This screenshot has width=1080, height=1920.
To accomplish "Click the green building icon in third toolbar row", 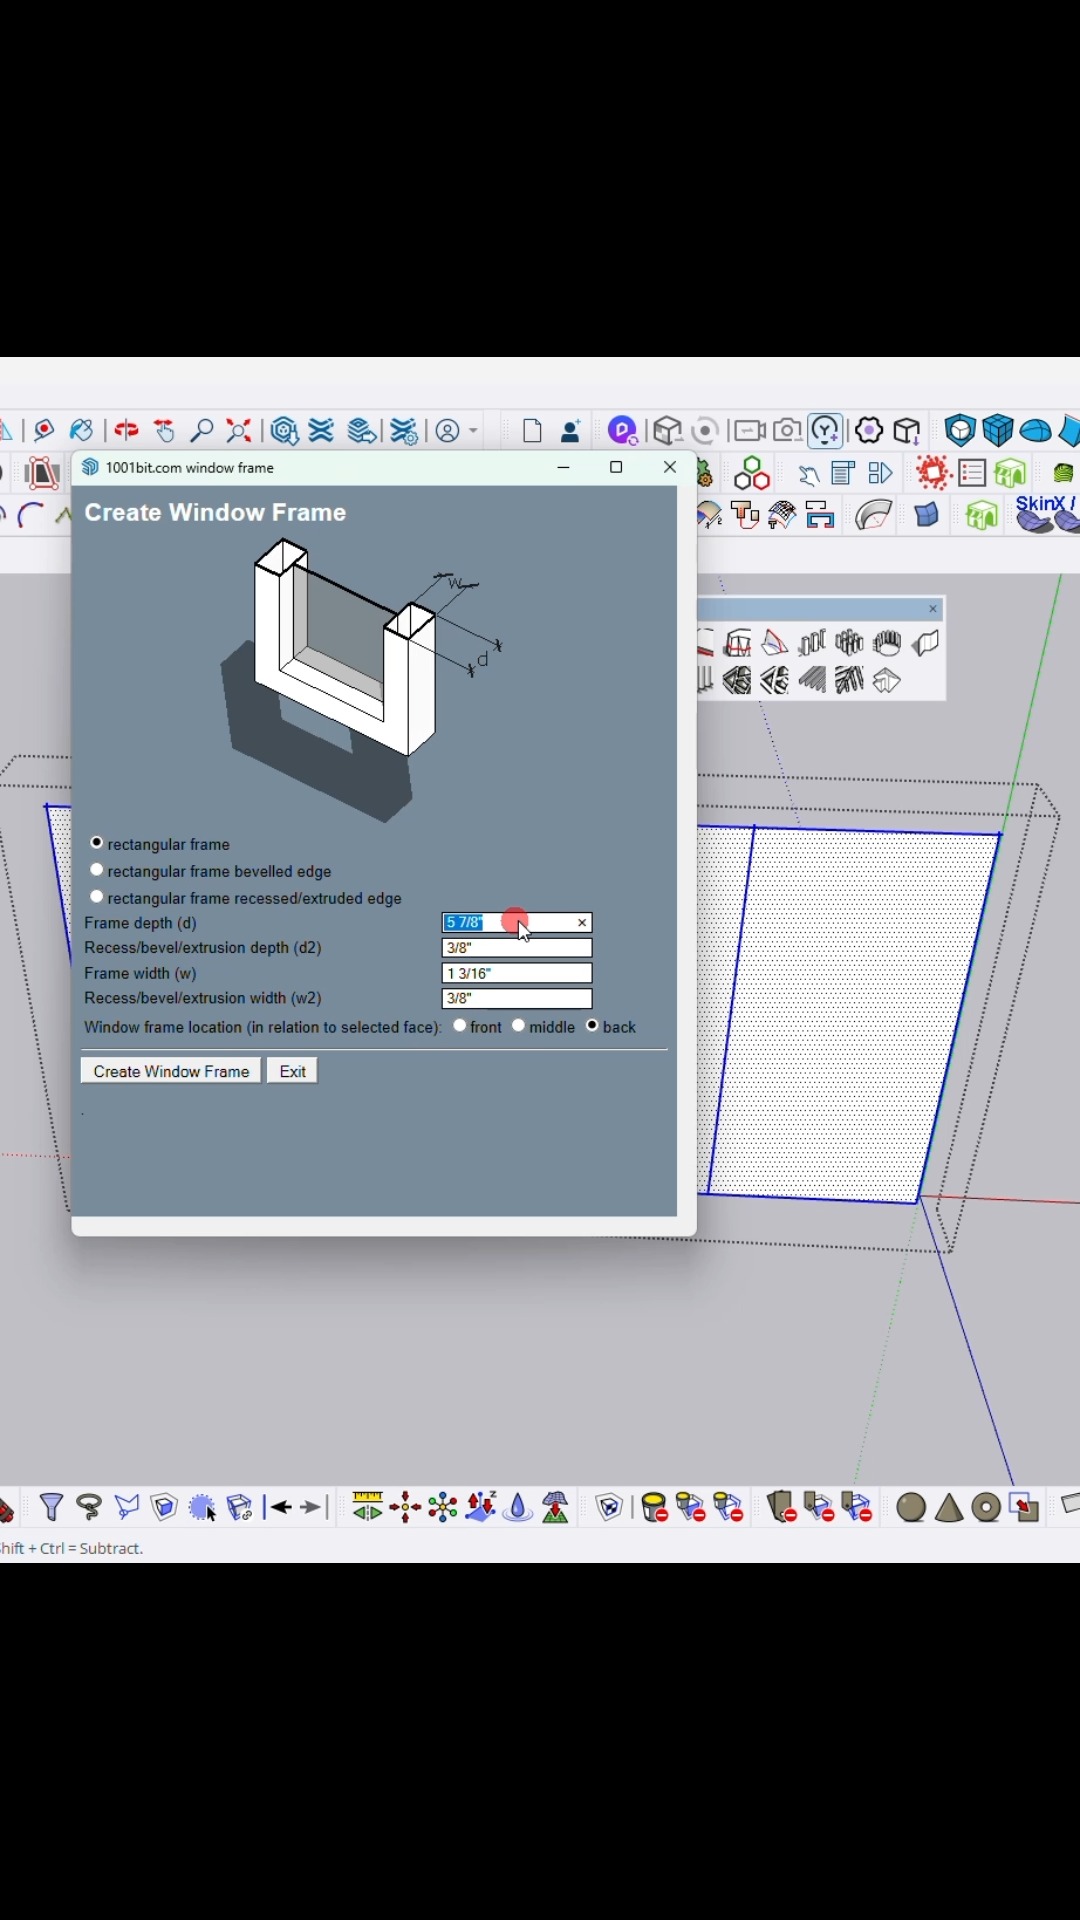I will point(982,514).
